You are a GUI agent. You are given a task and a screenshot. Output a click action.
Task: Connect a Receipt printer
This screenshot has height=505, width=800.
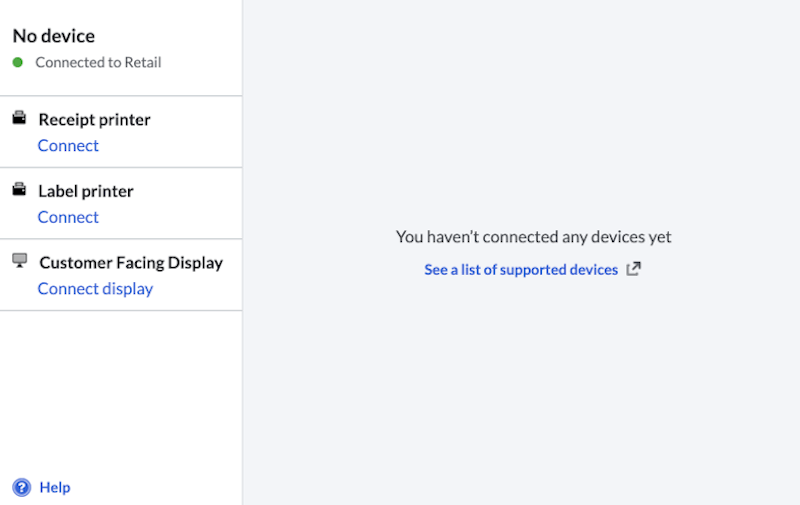68,146
